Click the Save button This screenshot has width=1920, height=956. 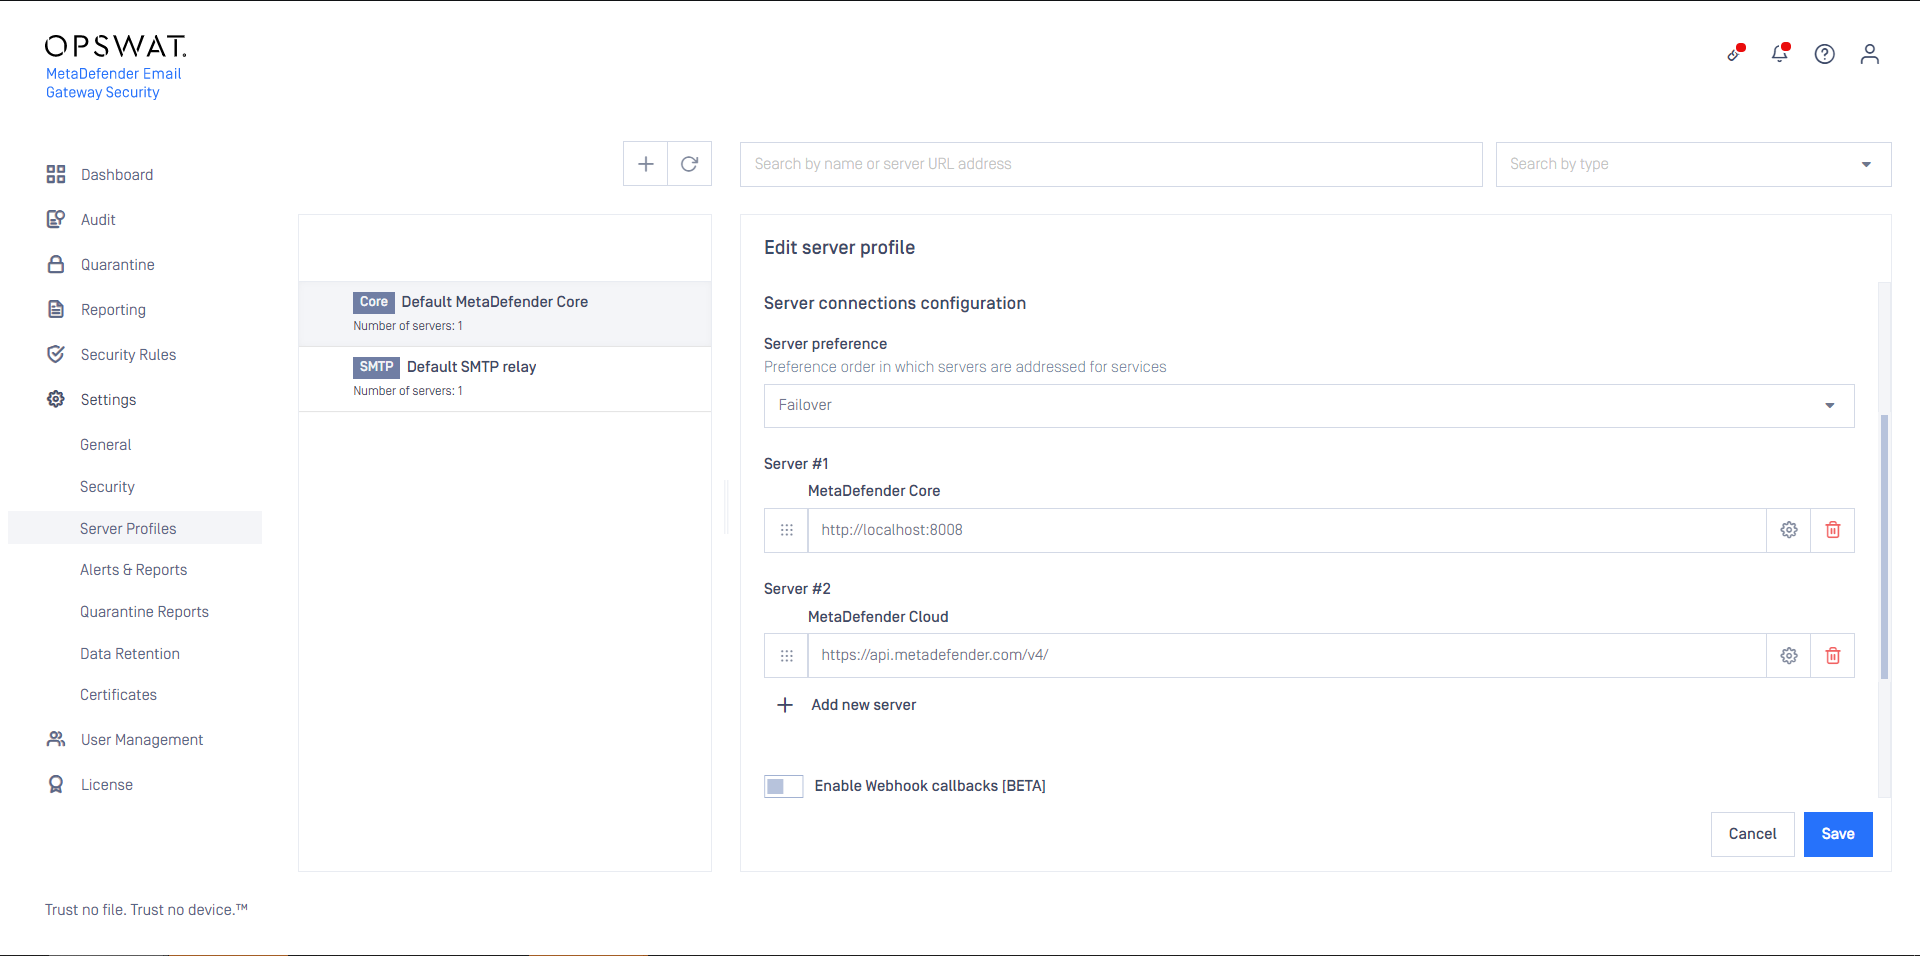[1838, 834]
